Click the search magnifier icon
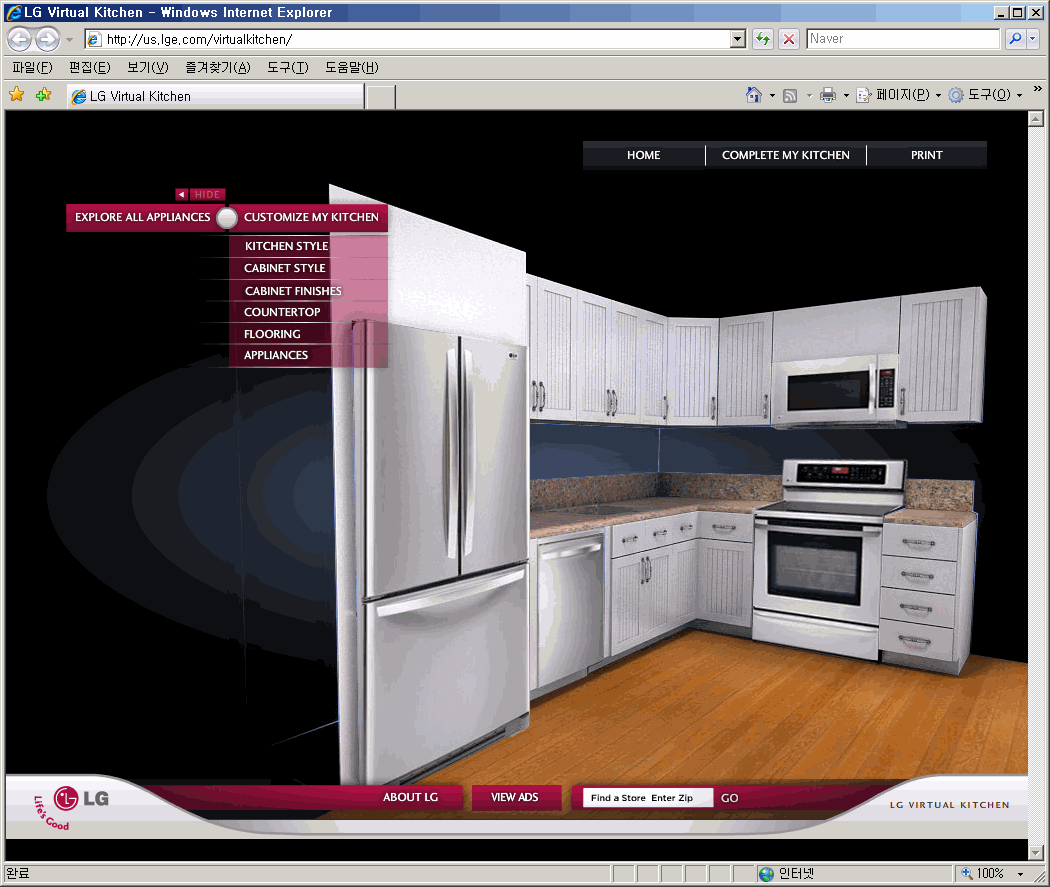The width and height of the screenshot is (1050, 887). click(x=1015, y=39)
